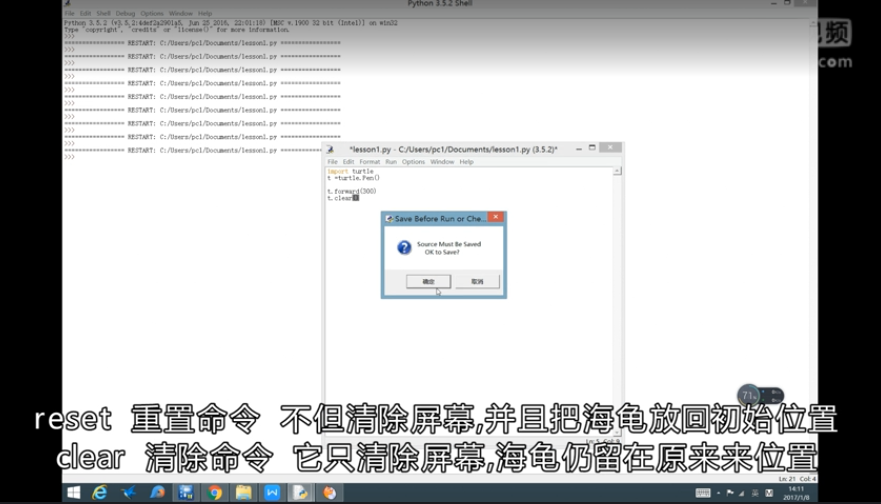The height and width of the screenshot is (504, 881).
Task: Open the taskbar icon left of Control Panel
Action: pyautogui.click(x=157, y=493)
